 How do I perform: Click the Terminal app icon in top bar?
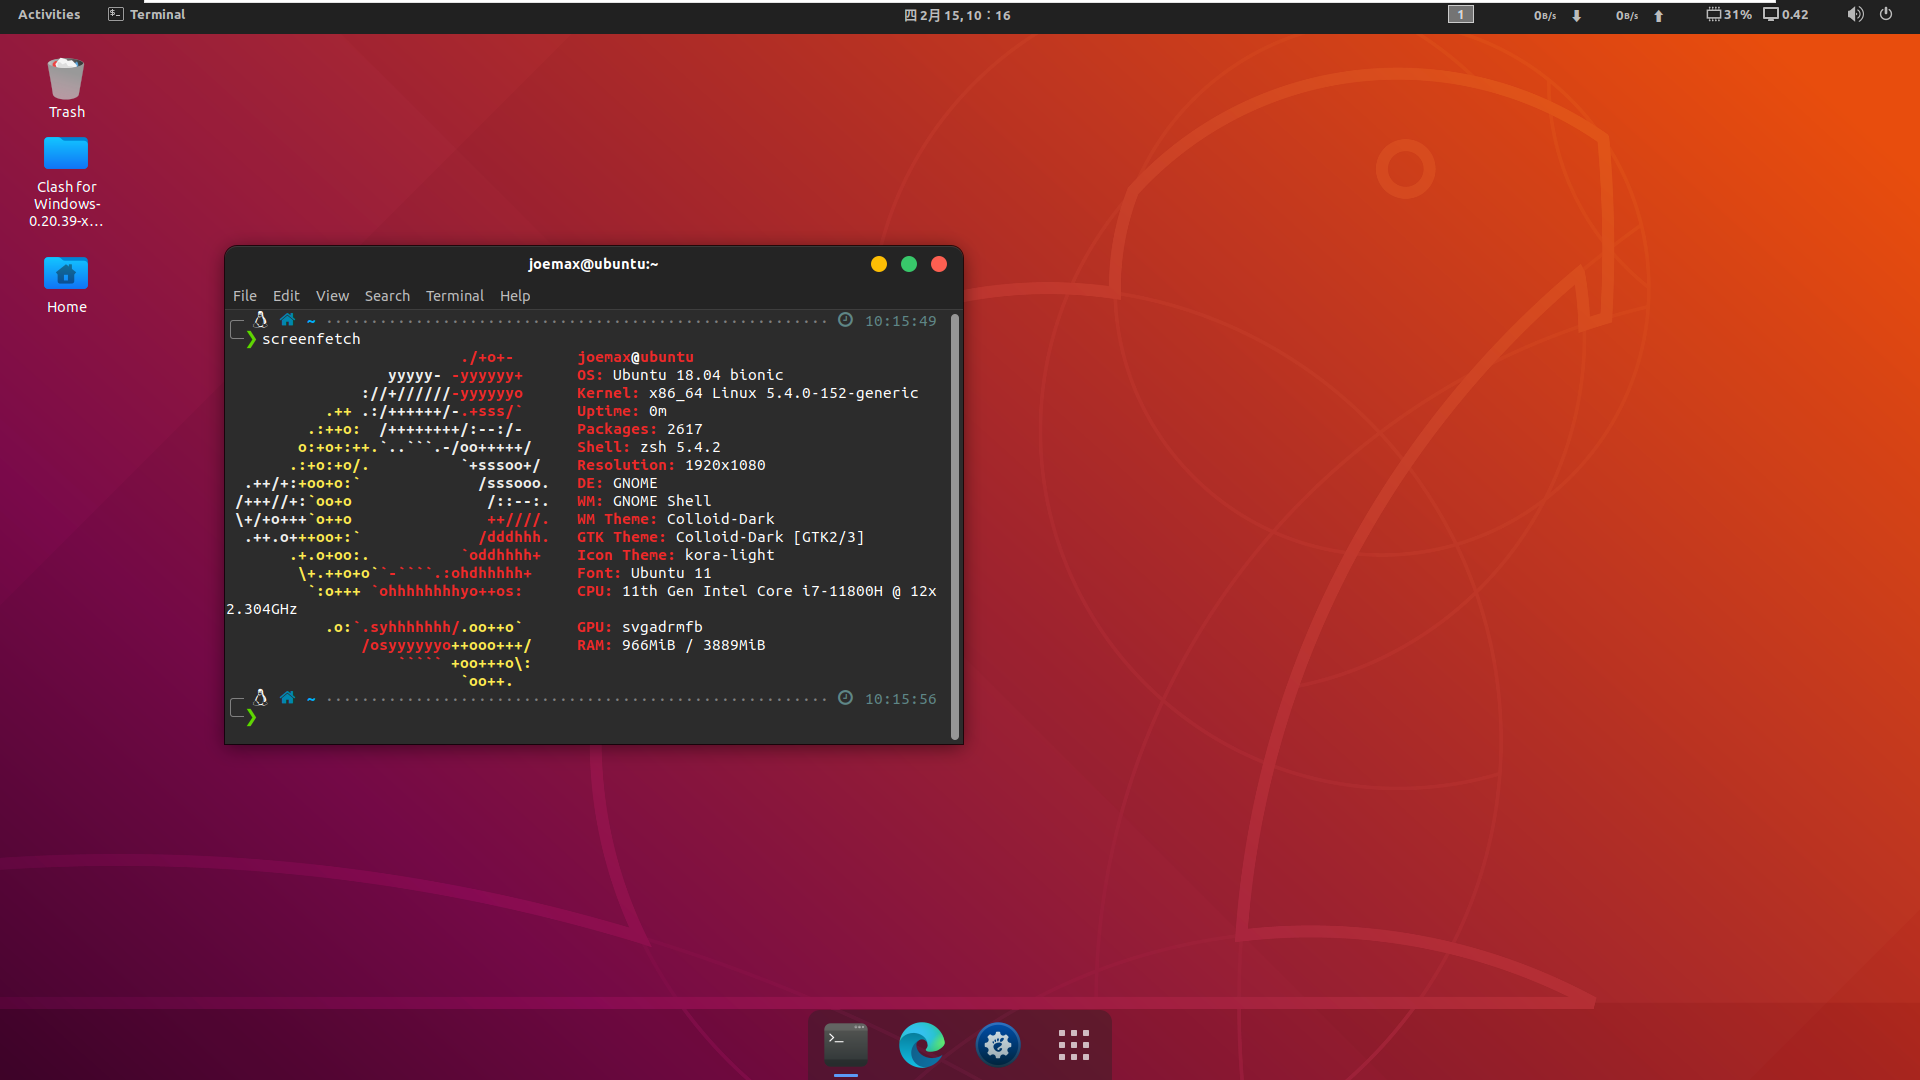click(x=116, y=15)
